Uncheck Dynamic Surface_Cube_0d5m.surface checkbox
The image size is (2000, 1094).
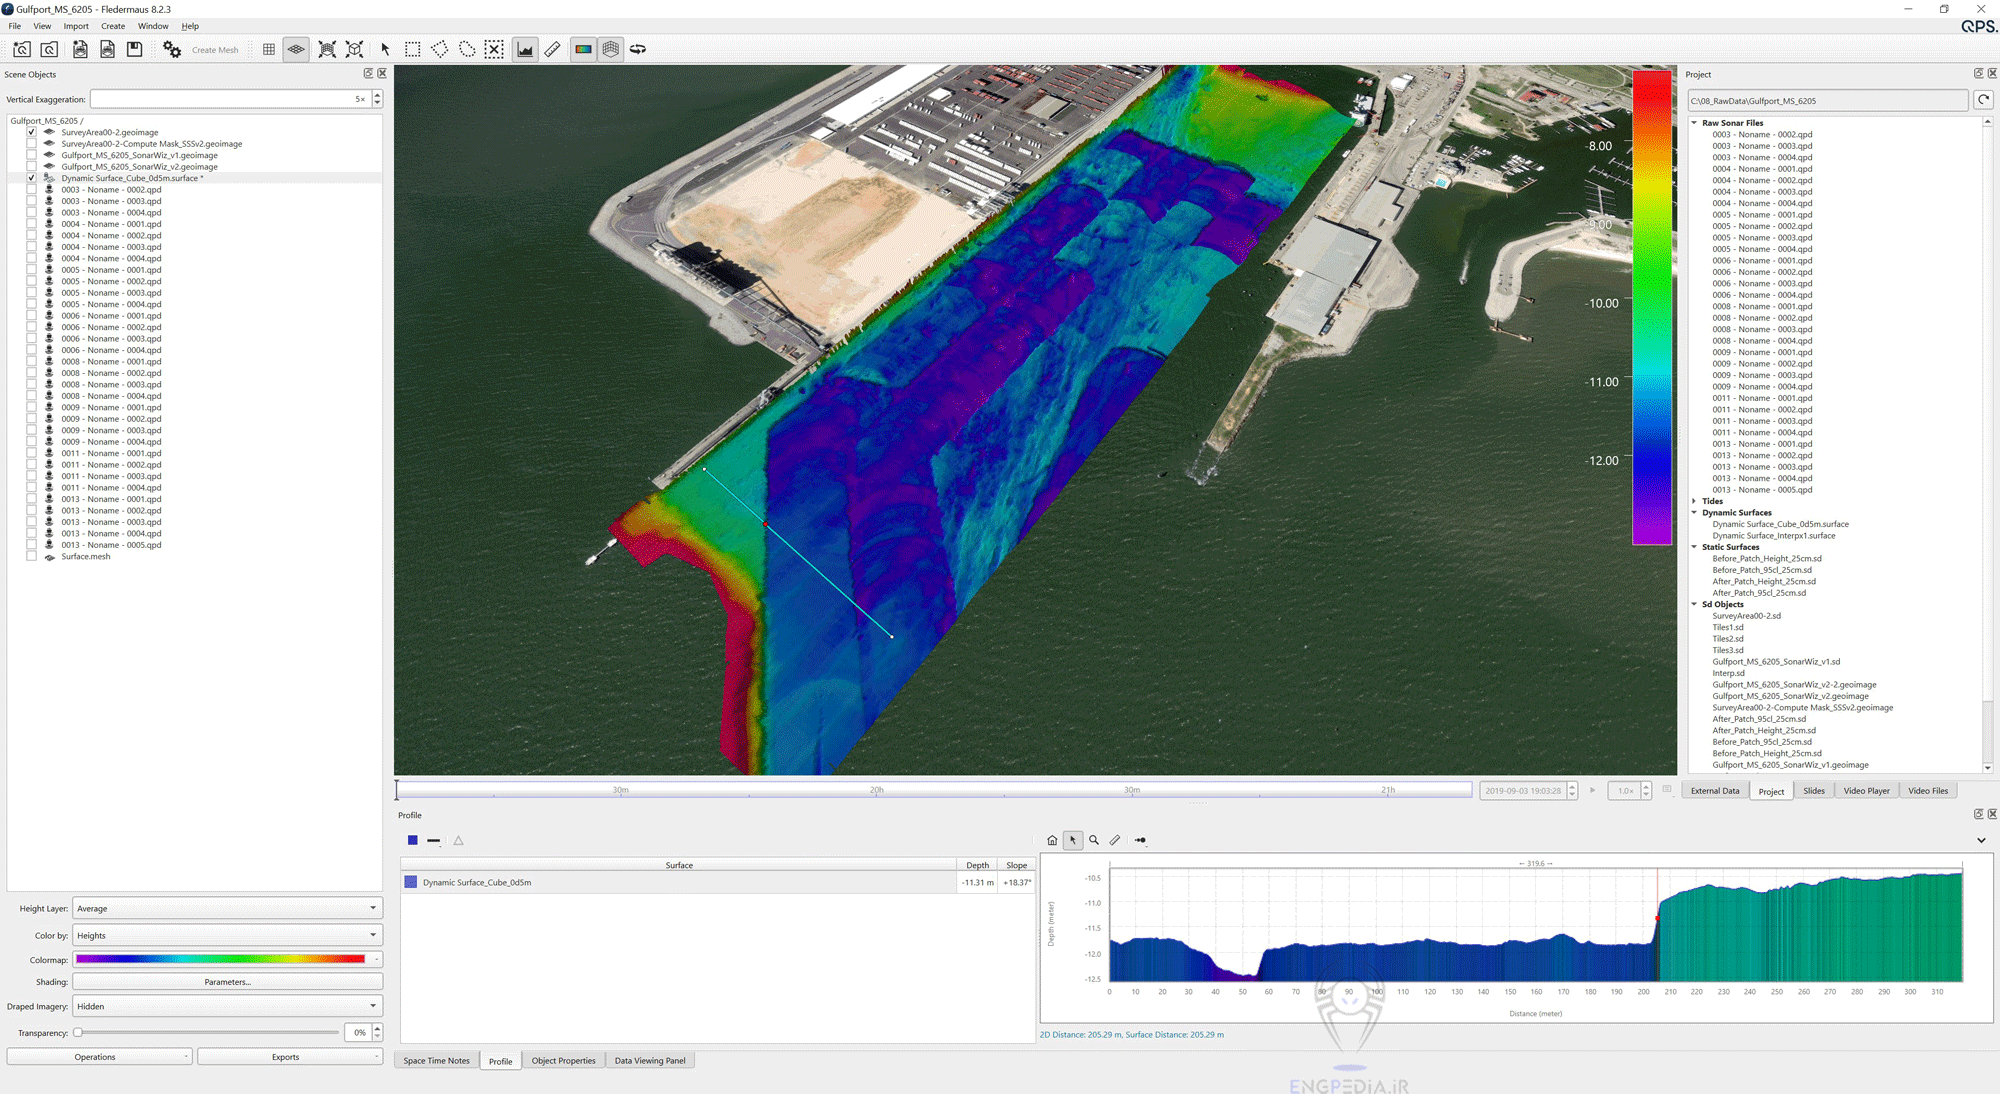(31, 178)
